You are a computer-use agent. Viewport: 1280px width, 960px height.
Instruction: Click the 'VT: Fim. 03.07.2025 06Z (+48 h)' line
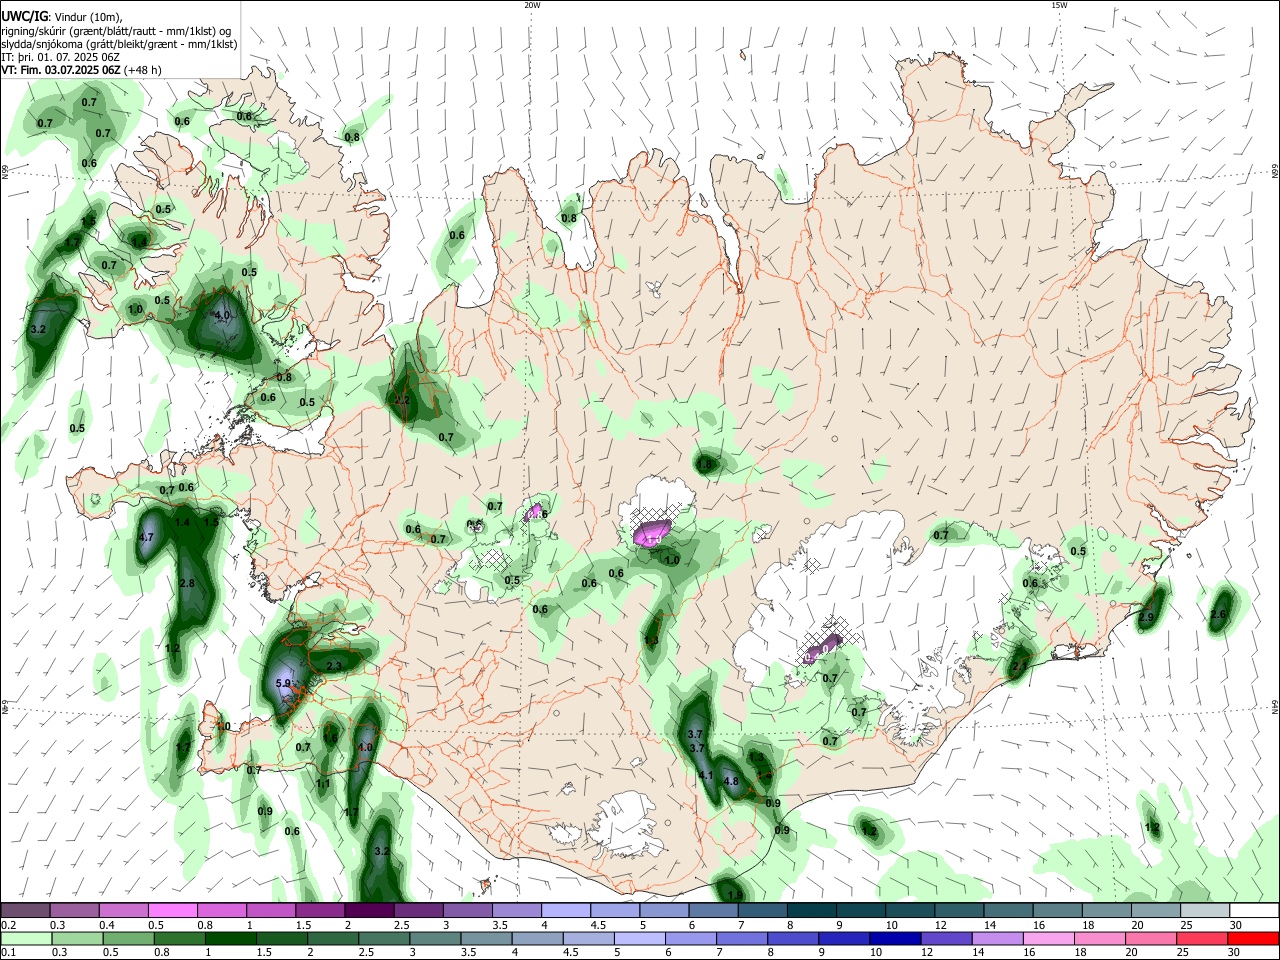click(81, 70)
